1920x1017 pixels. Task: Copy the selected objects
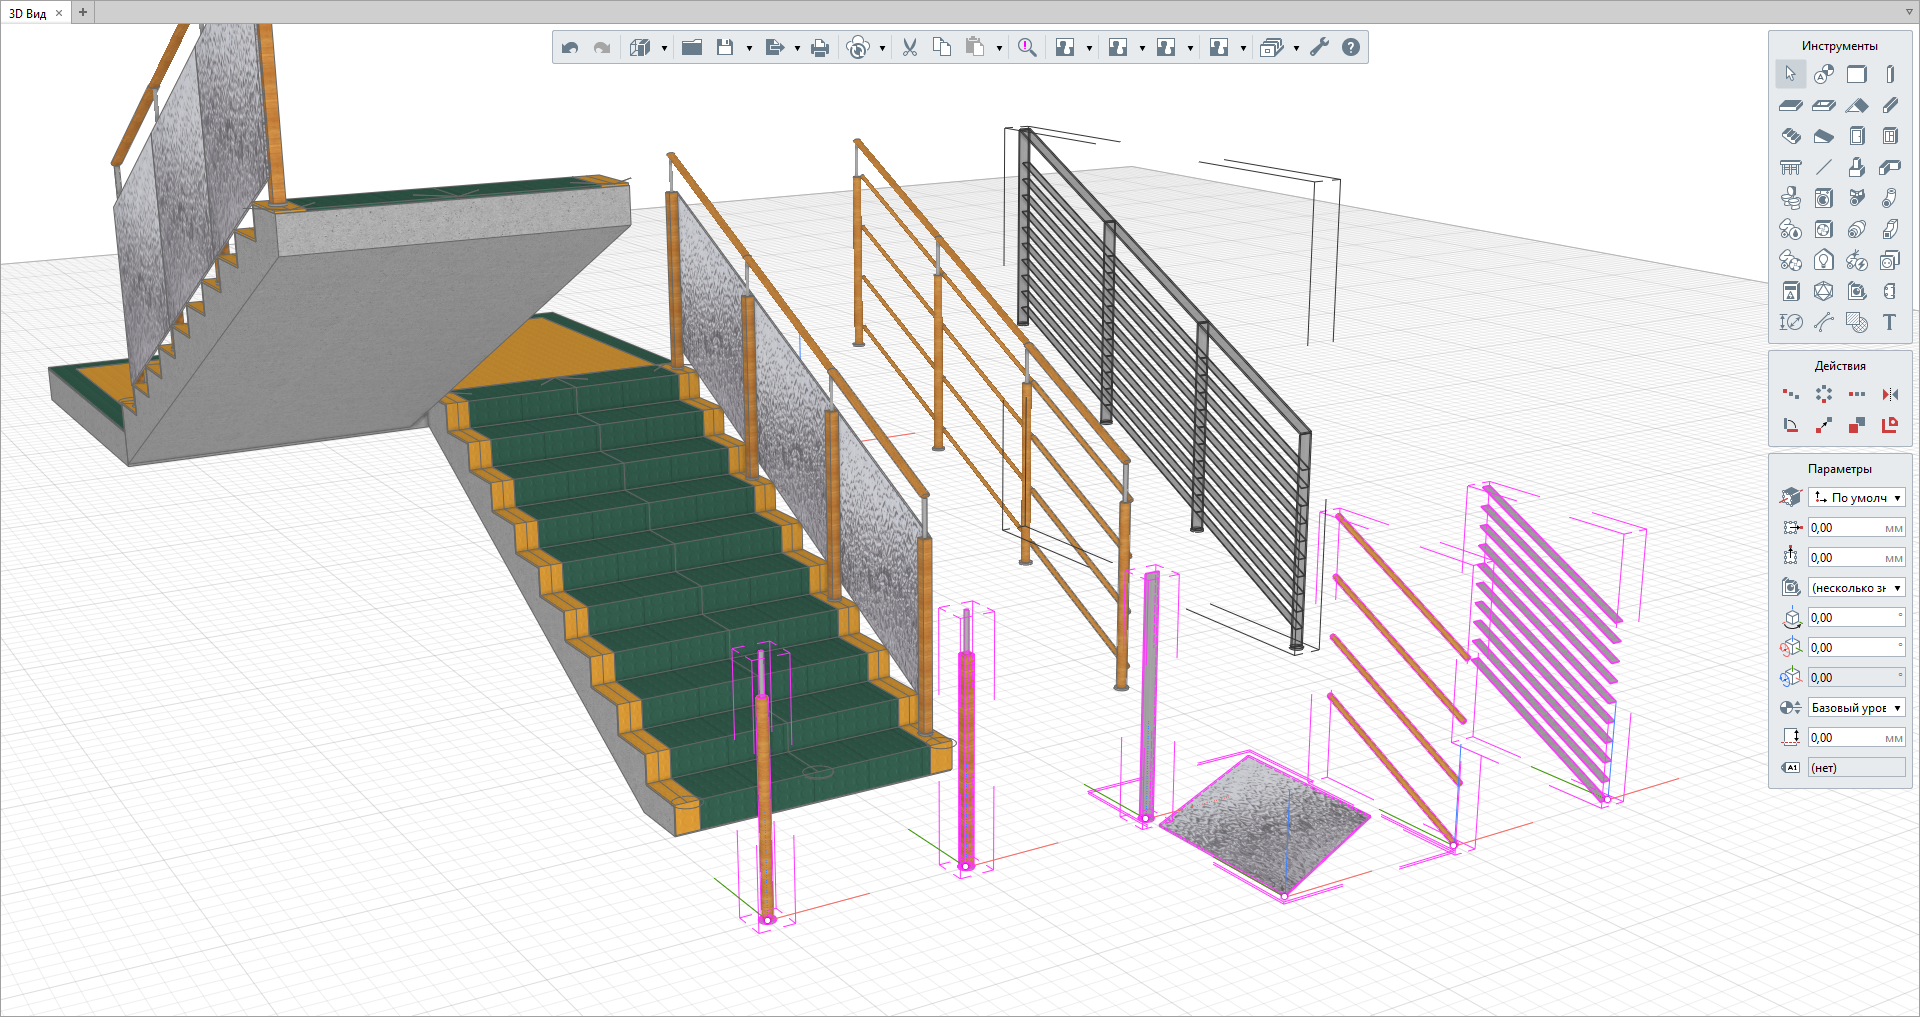click(x=942, y=47)
